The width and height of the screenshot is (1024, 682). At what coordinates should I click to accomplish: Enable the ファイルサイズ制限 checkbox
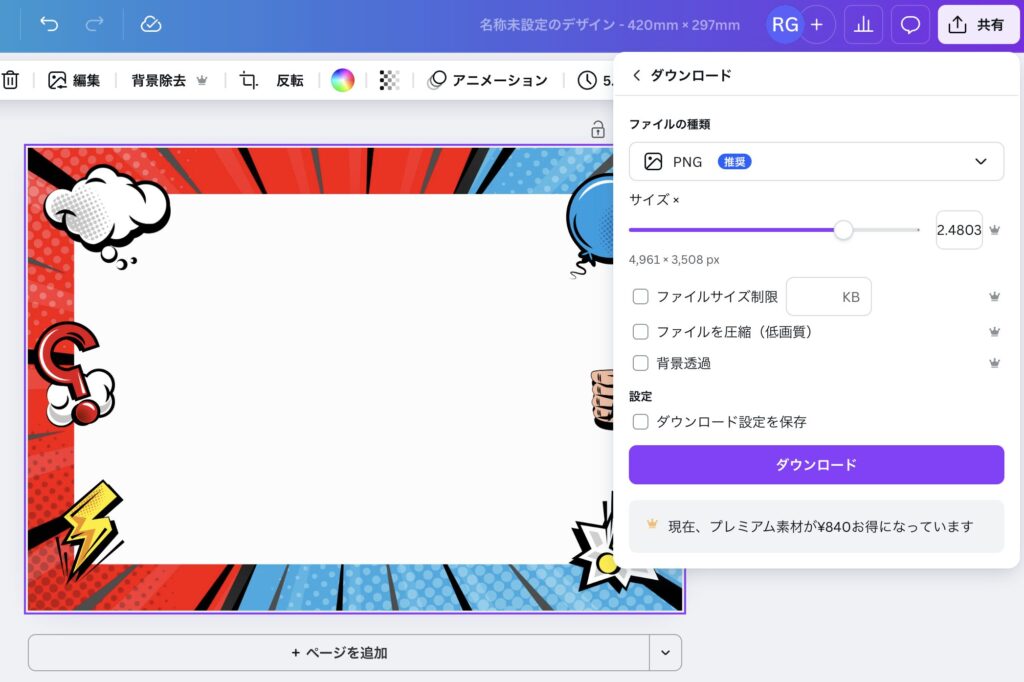coord(641,296)
